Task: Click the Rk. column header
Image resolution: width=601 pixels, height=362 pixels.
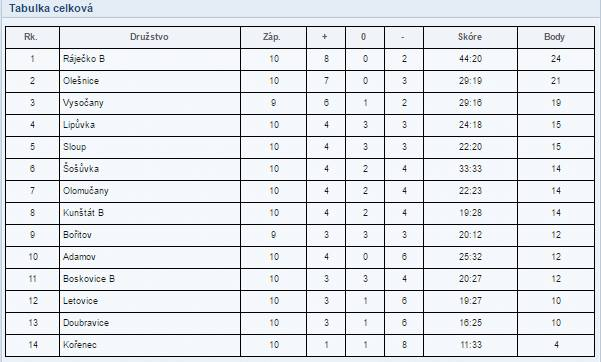Action: (x=32, y=37)
